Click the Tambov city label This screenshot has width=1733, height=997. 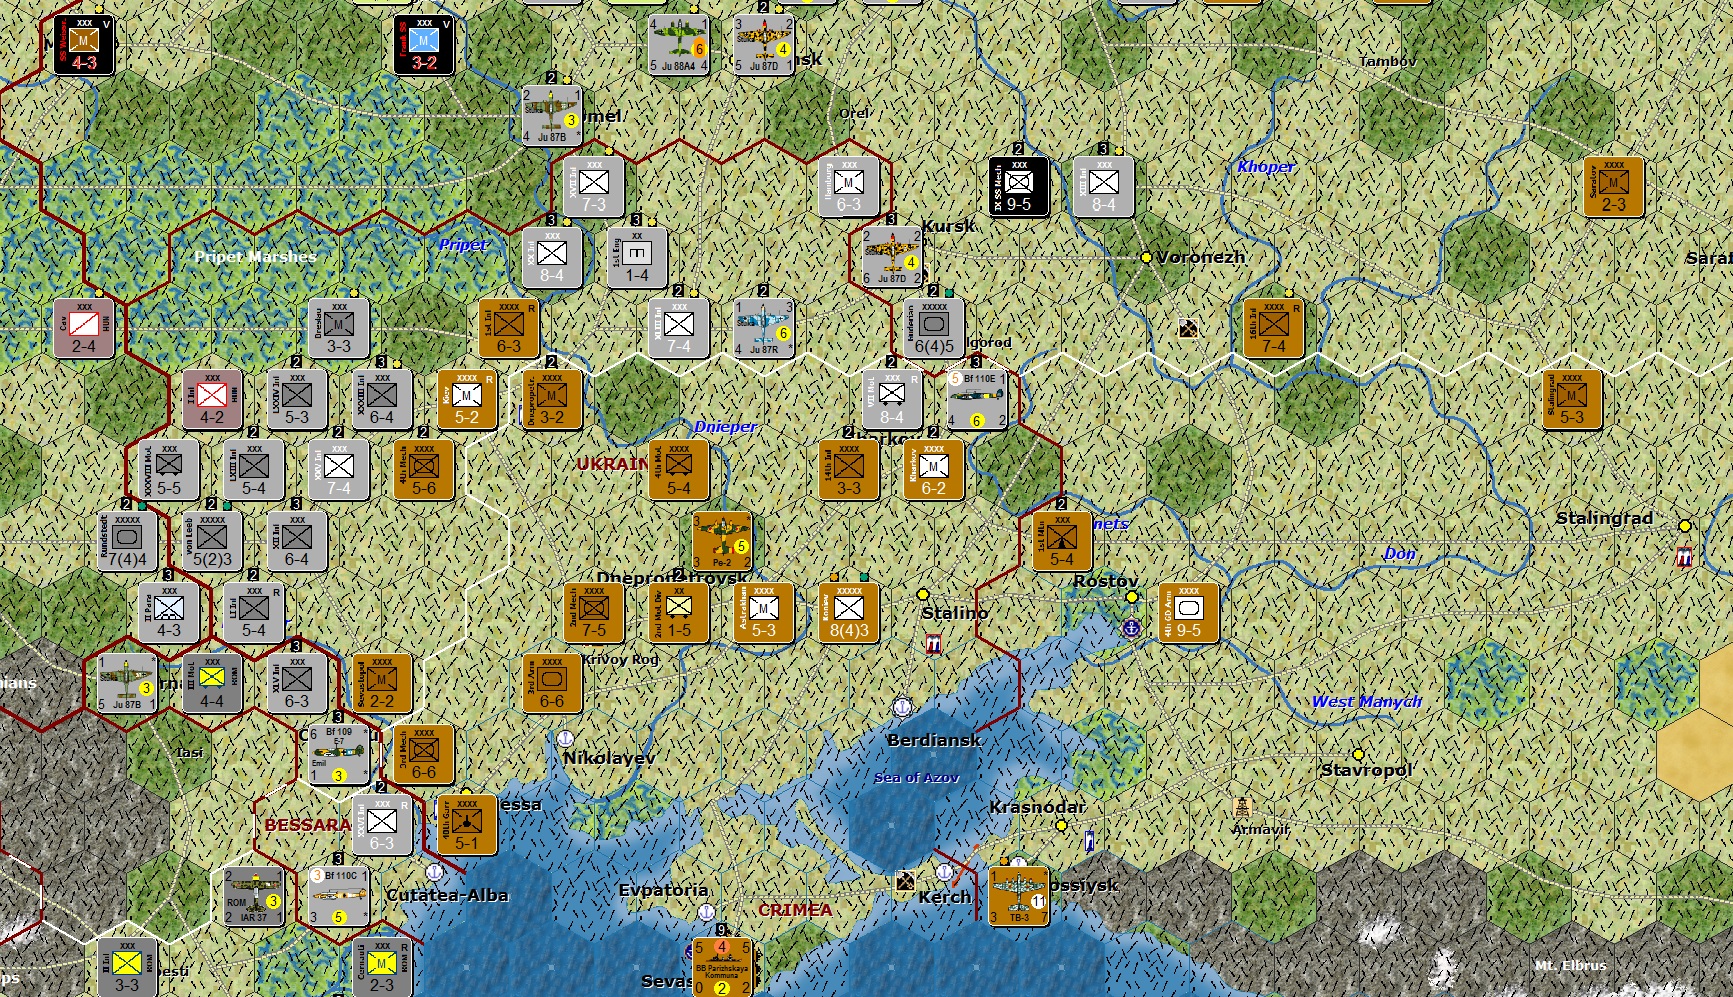1388,62
